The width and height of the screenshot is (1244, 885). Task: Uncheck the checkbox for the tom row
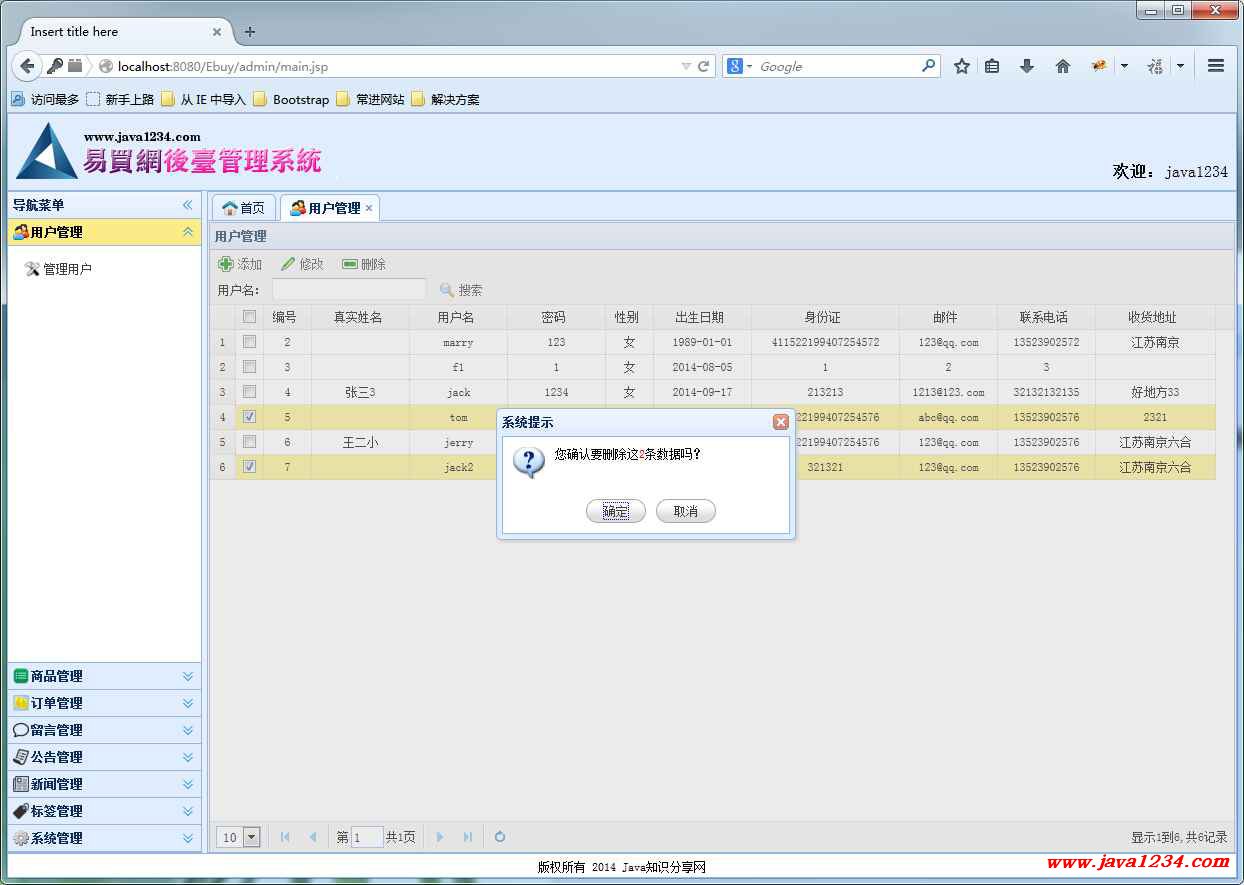click(249, 417)
